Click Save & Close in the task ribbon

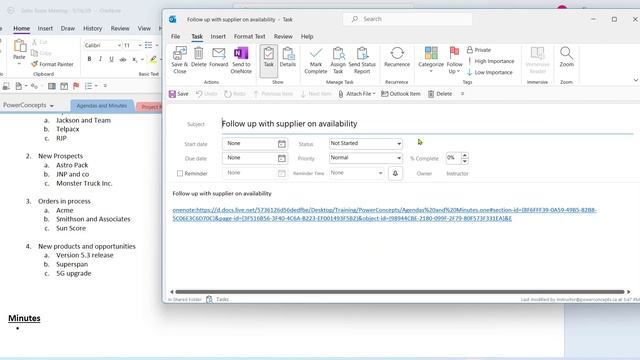[x=180, y=60]
